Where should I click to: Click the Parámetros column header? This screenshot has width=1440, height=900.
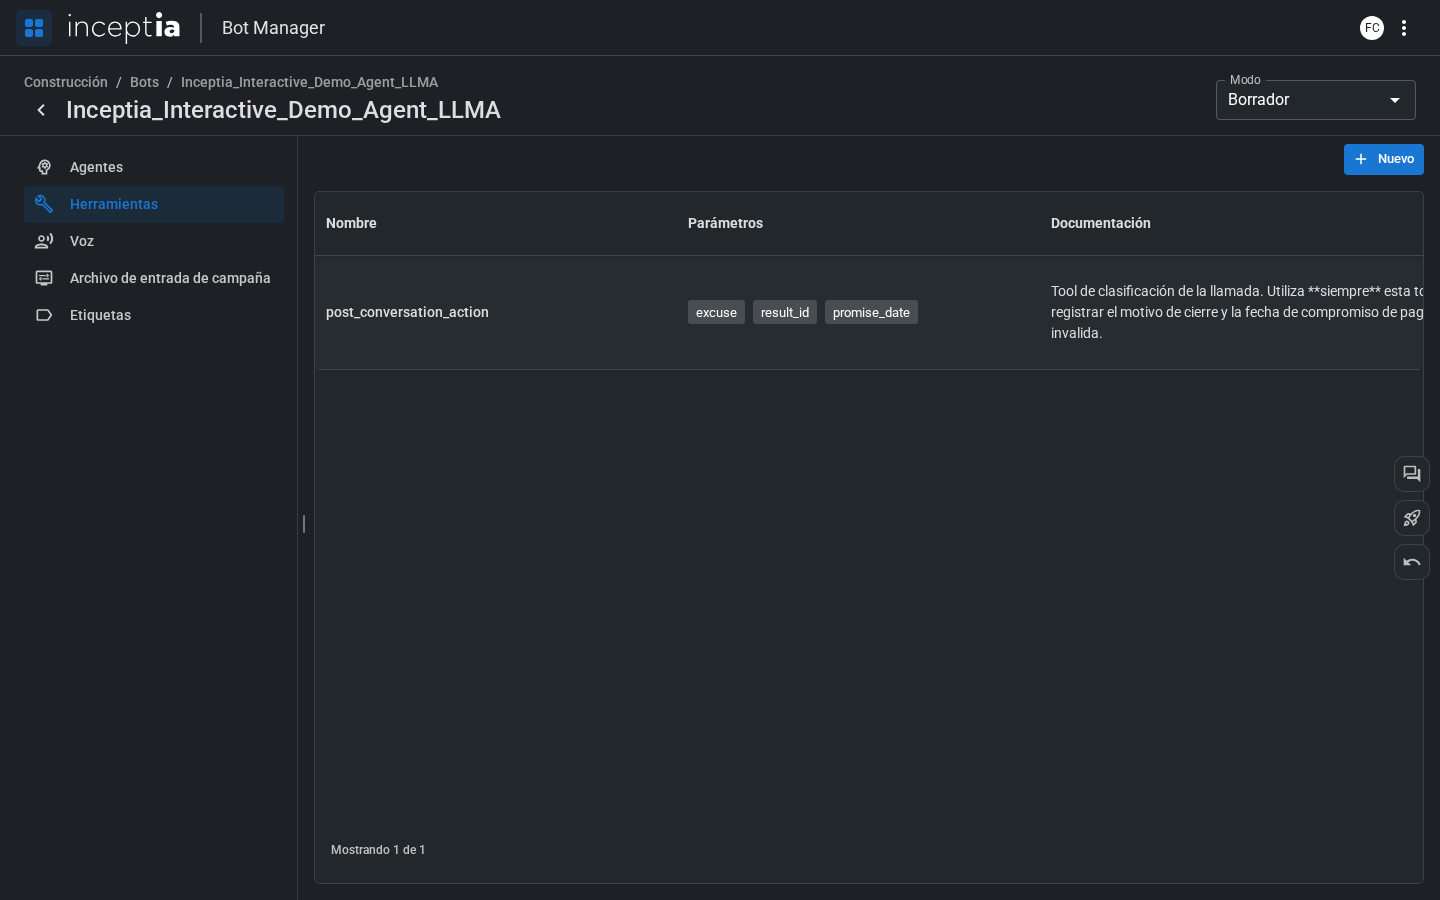[725, 223]
